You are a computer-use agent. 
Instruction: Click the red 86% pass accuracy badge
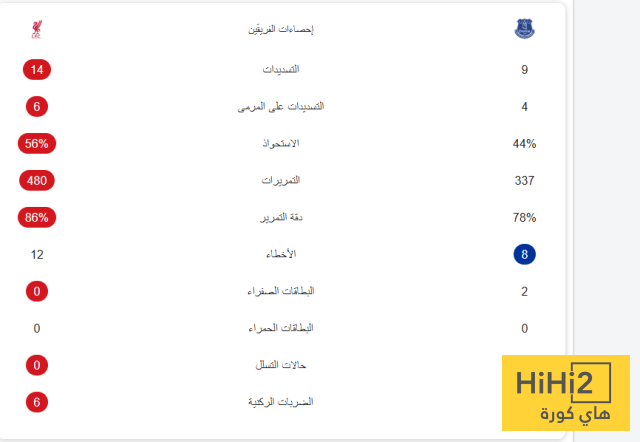[37, 217]
